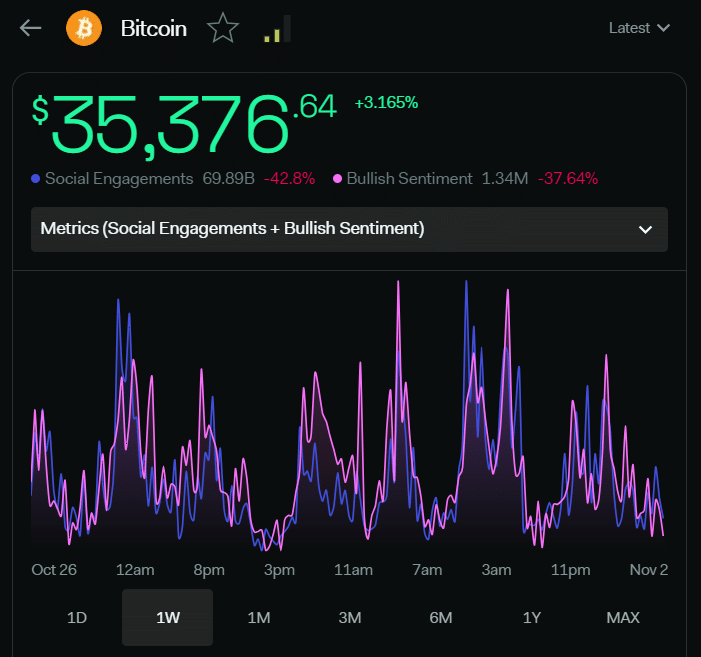This screenshot has width=701, height=657.
Task: Show the MAX time range
Action: pyautogui.click(x=623, y=618)
